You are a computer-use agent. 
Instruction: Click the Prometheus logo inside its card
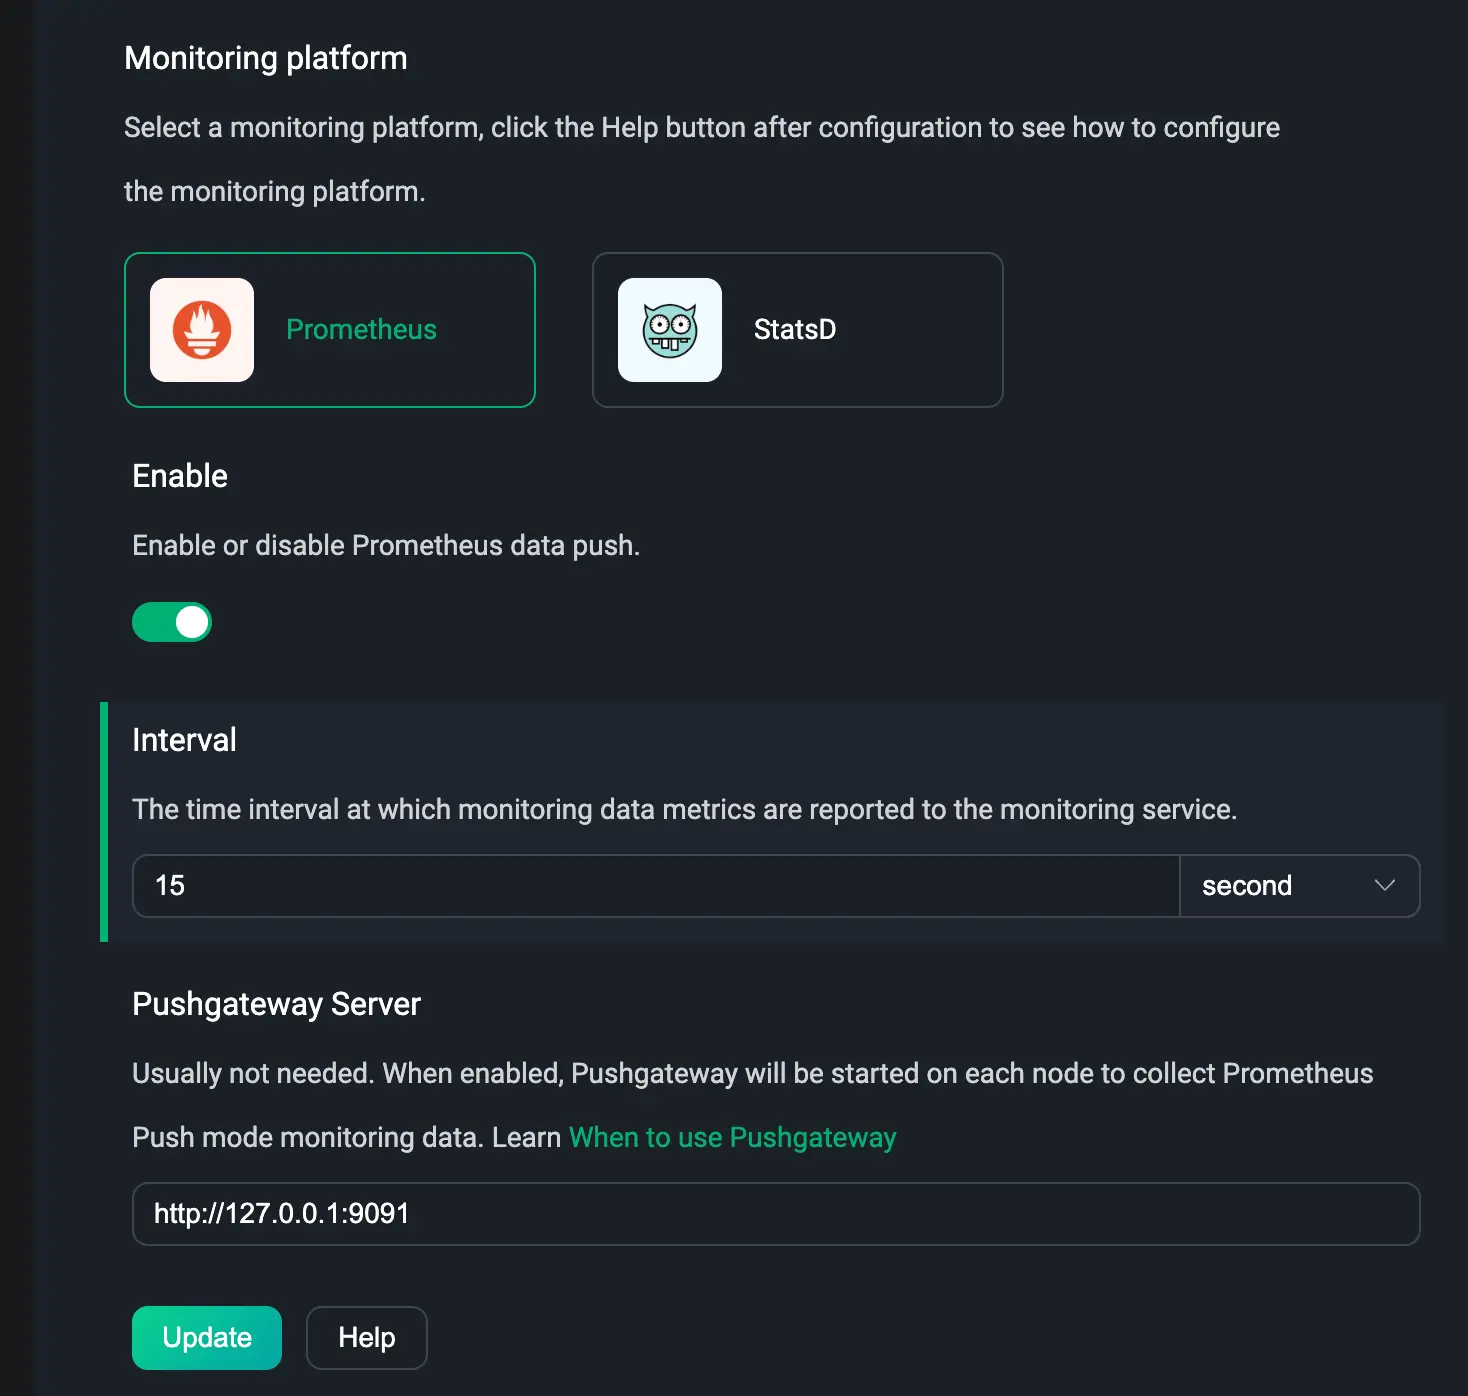[201, 330]
